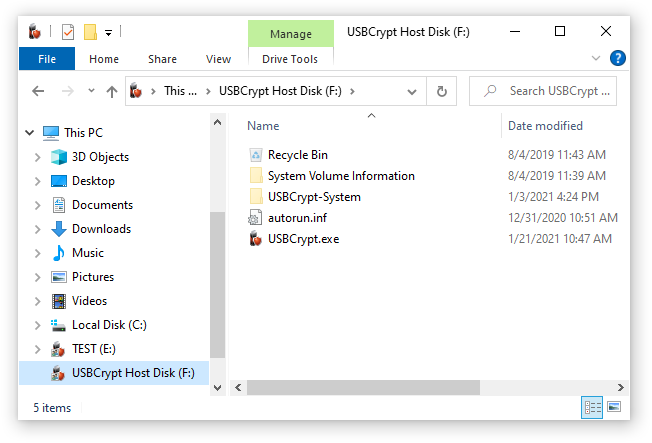Click the Pictures icon in sidebar
The height and width of the screenshot is (443, 652).
coord(59,277)
